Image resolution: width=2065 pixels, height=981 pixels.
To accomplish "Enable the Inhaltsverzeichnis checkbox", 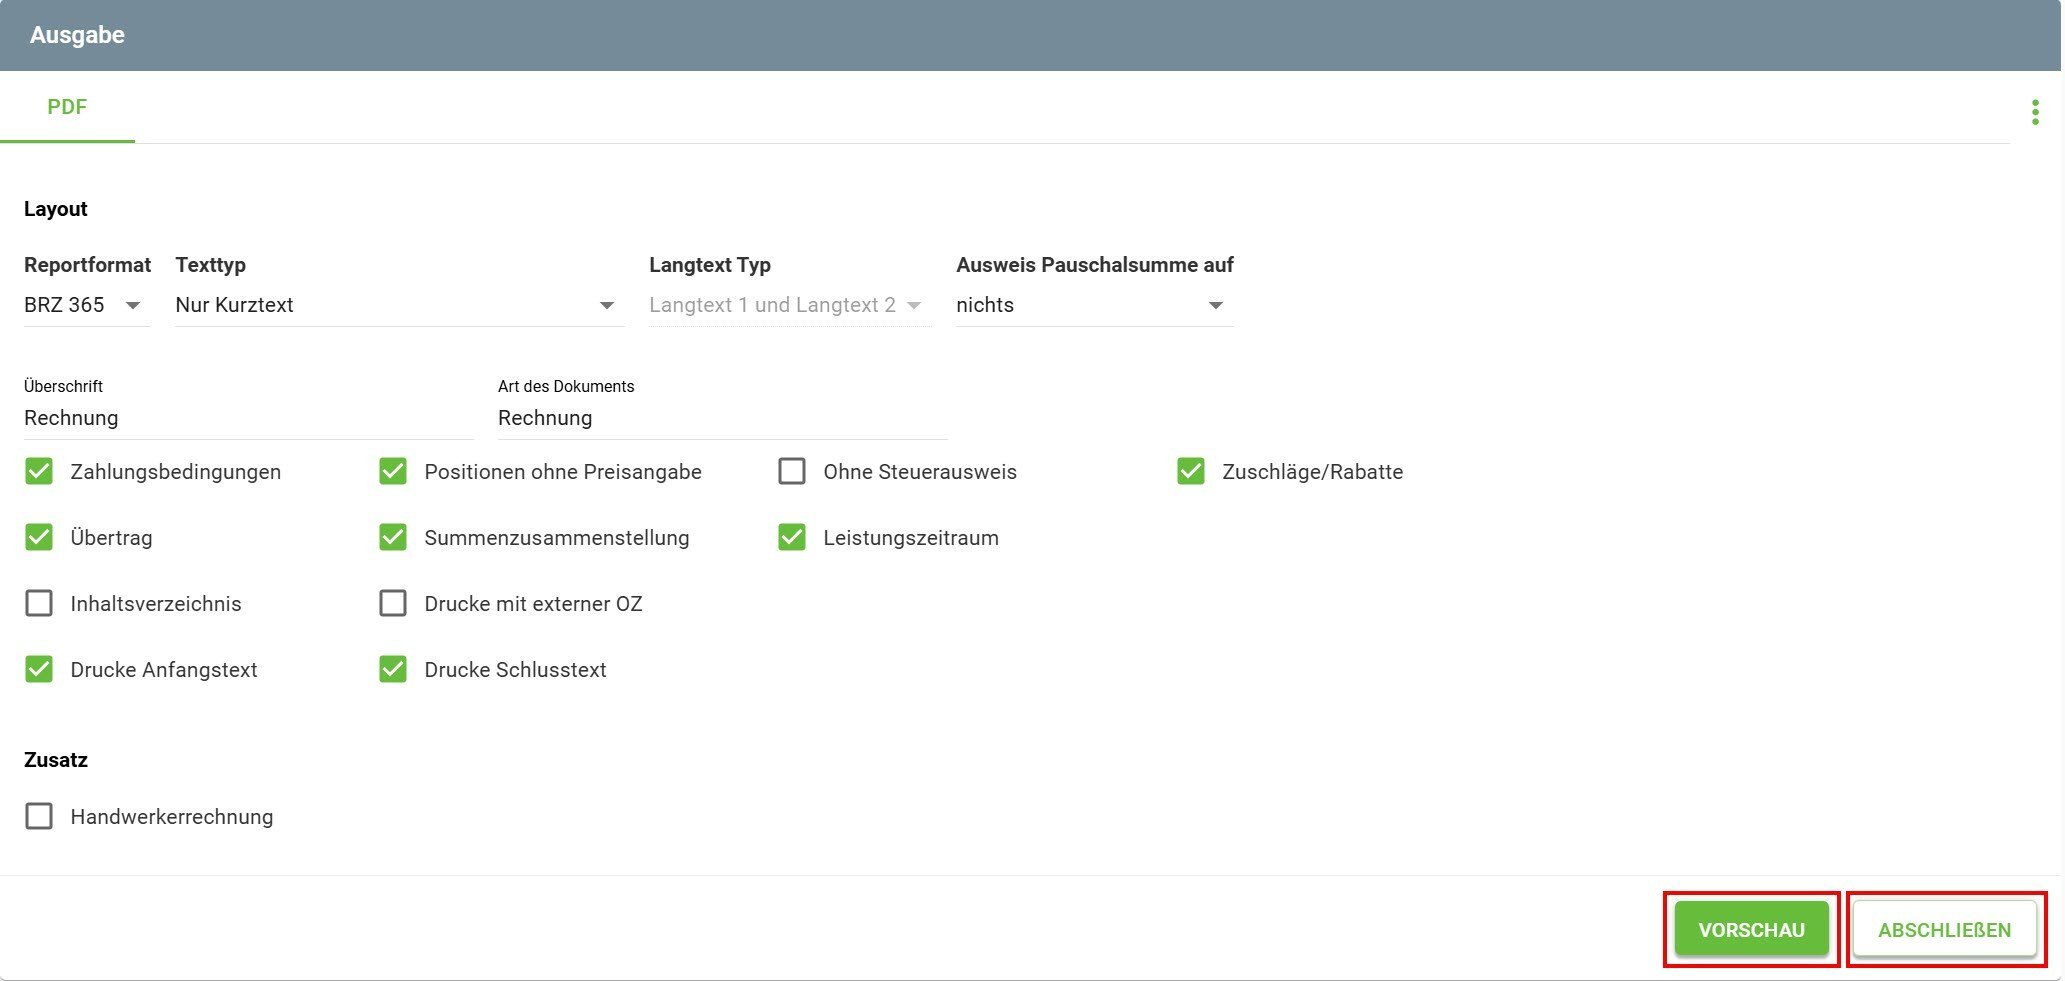I will [39, 604].
